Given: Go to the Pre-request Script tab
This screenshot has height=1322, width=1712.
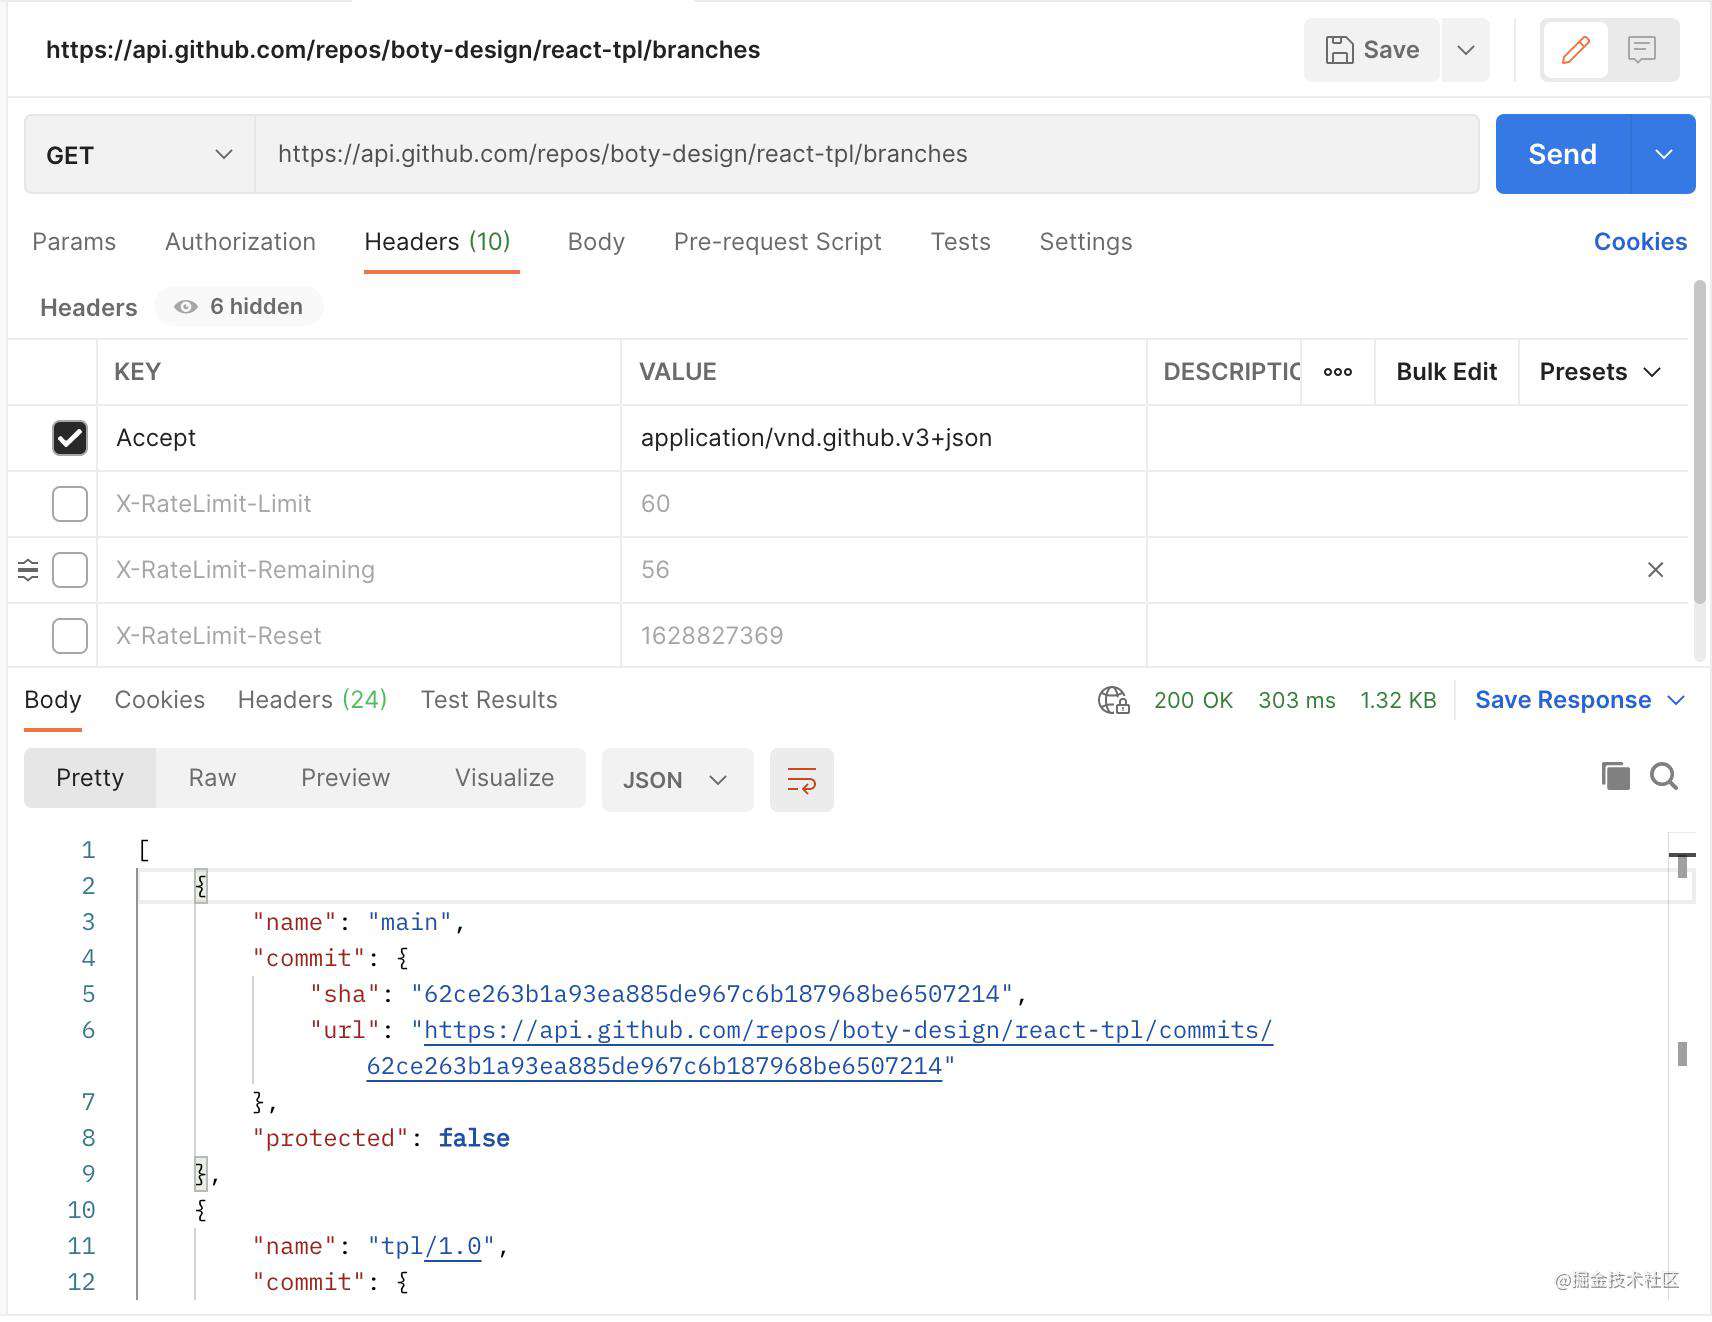Looking at the screenshot, I should pyautogui.click(x=778, y=242).
